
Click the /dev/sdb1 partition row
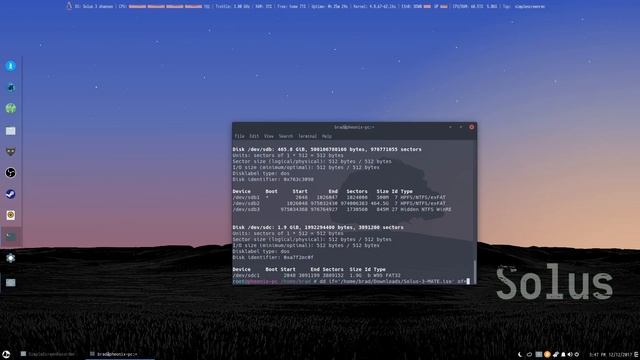coord(339,197)
